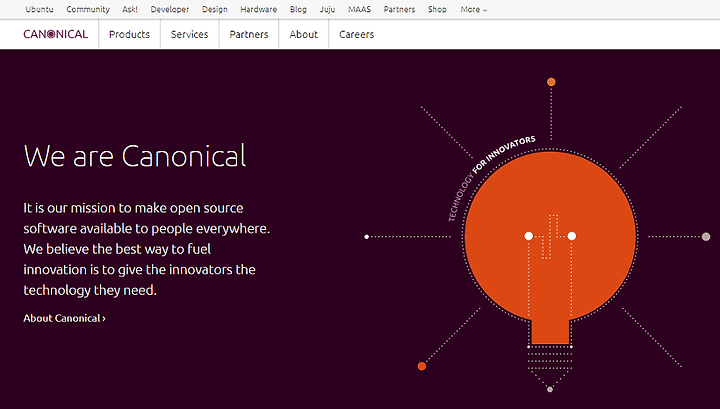This screenshot has height=409, width=720.
Task: Open the Ask! link
Action: coord(130,9)
